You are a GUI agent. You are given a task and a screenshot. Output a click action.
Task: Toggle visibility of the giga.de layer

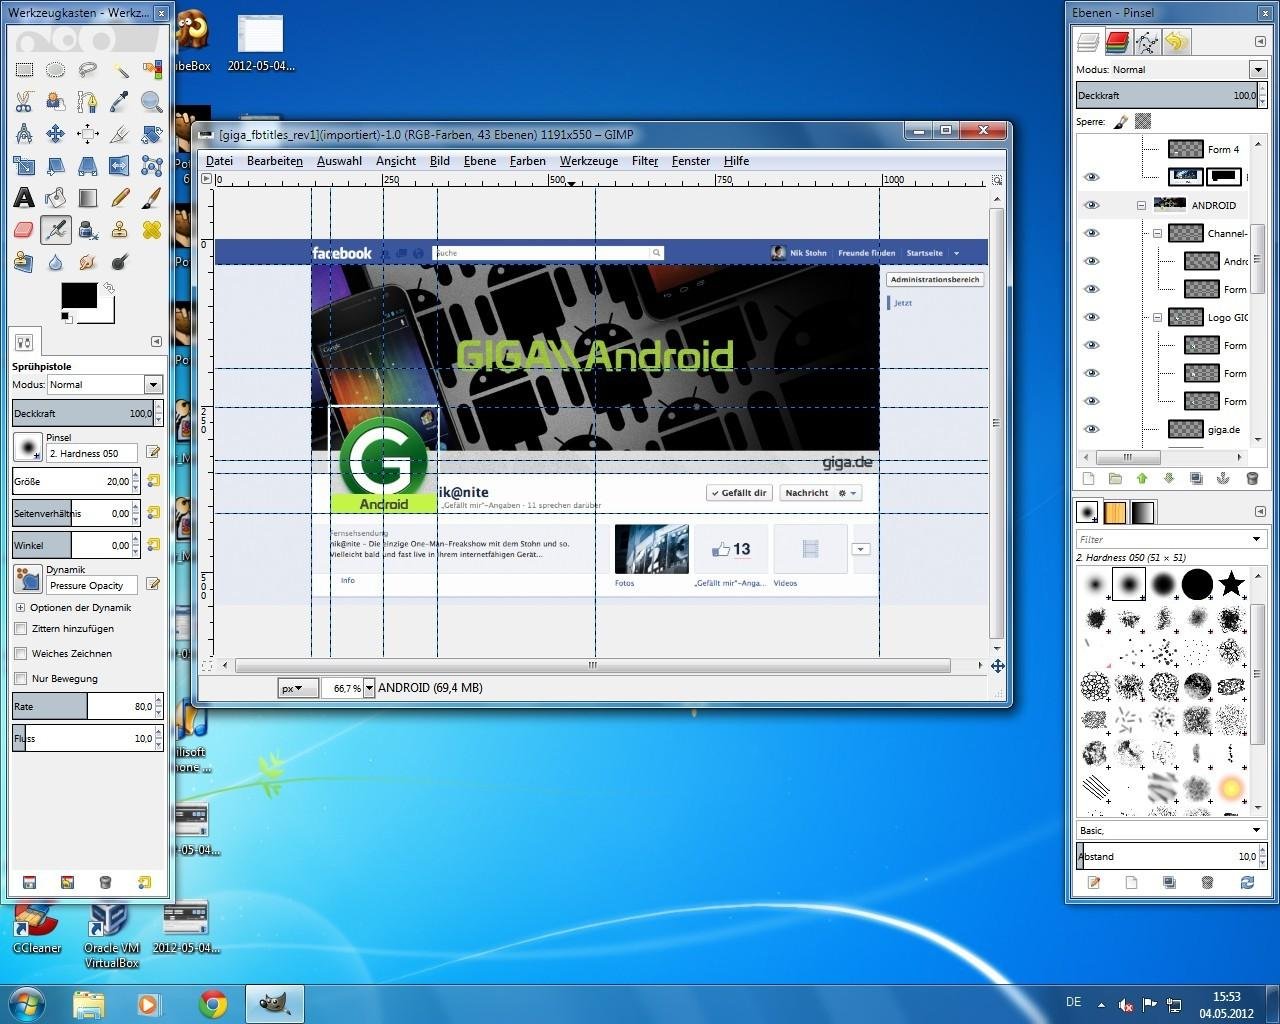(x=1091, y=429)
